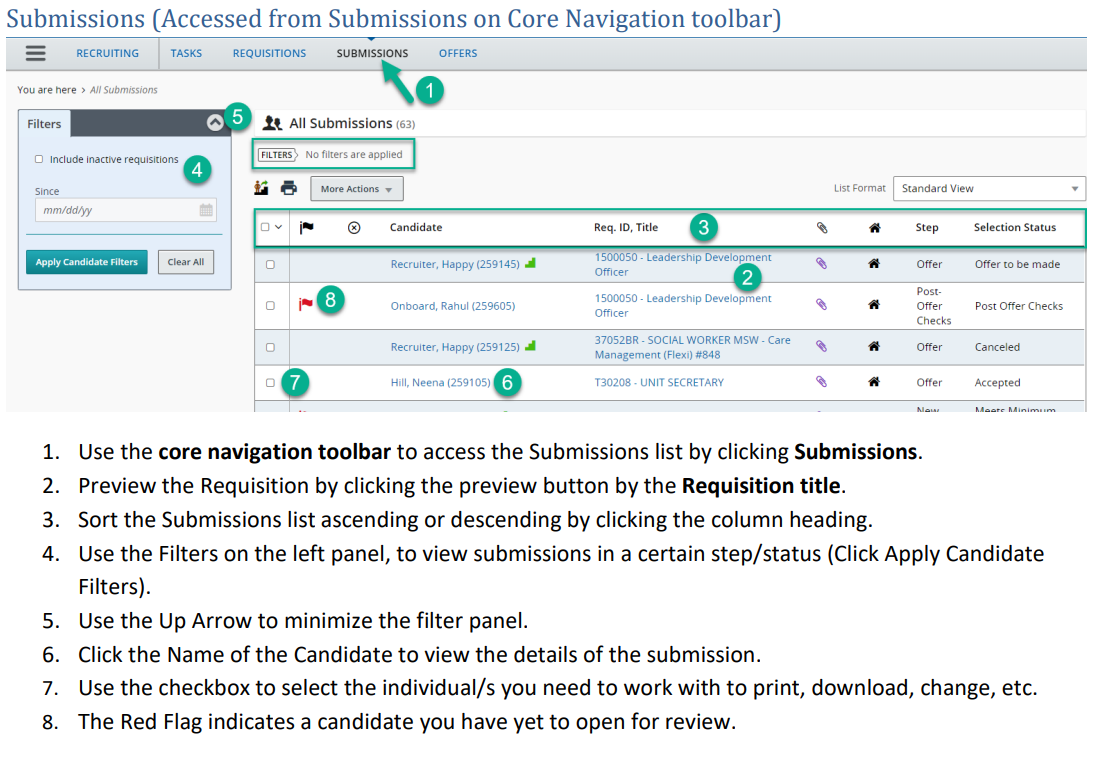Viewport: 1104px width, 757px height.
Task: Click red flag on Onboard, Rahul row
Action: click(306, 304)
